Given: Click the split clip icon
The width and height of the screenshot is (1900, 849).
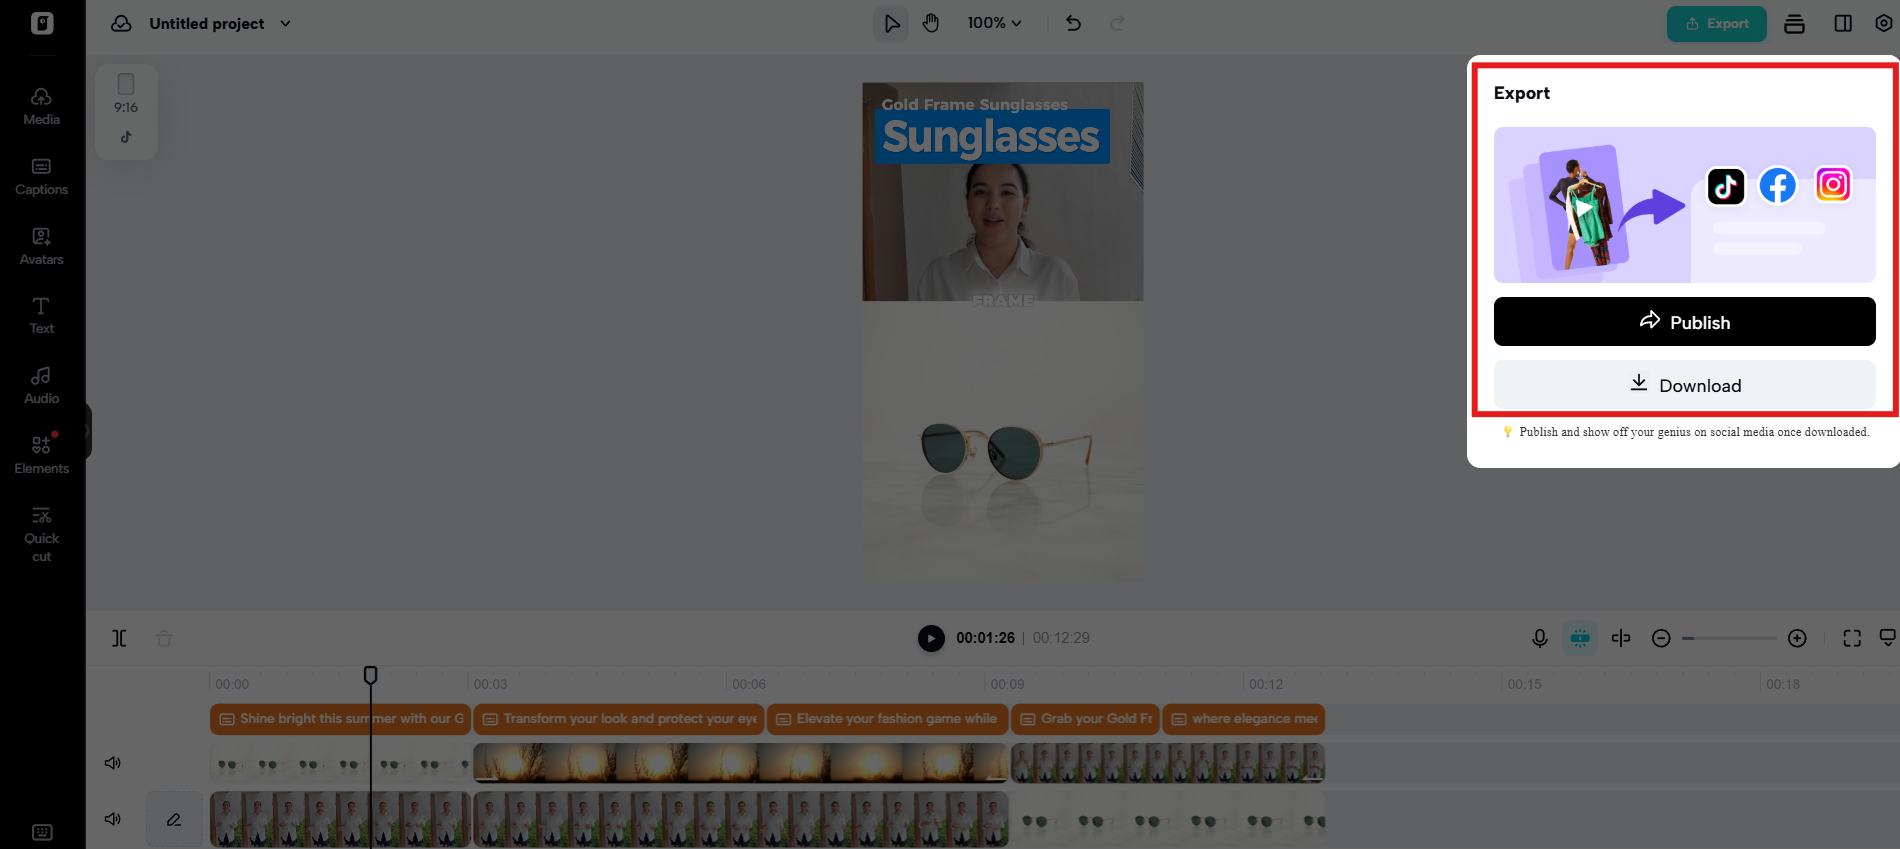Looking at the screenshot, I should [119, 638].
